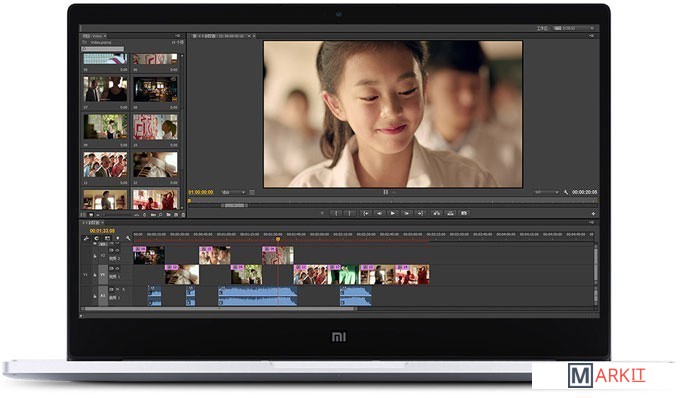Open timeline display settings wrench icon
The width and height of the screenshot is (682, 398).
click(x=128, y=238)
